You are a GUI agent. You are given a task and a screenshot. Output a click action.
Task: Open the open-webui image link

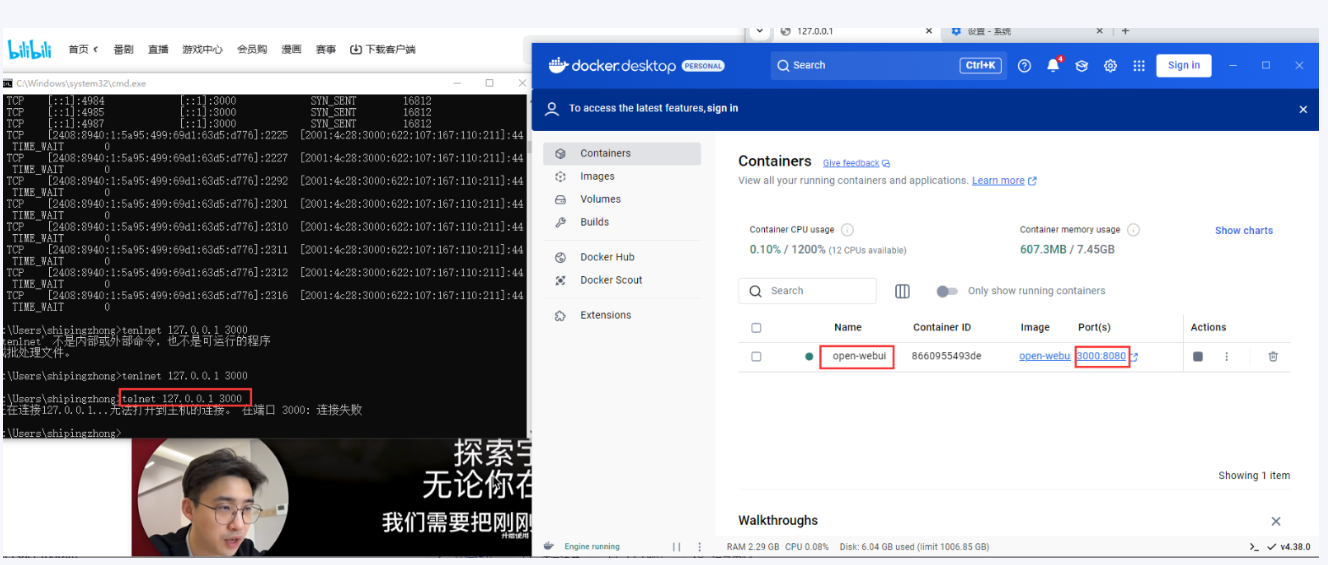tap(1045, 356)
